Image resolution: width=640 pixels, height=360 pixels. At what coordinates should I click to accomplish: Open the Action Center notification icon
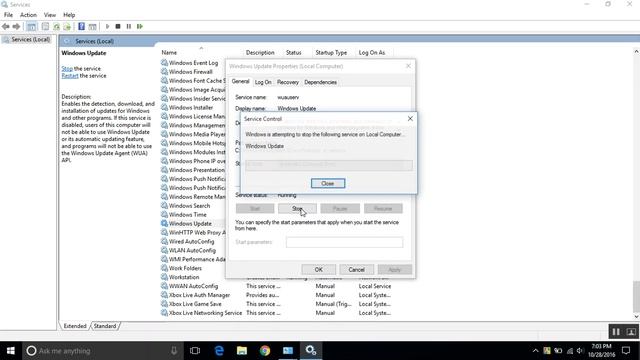click(x=626, y=351)
